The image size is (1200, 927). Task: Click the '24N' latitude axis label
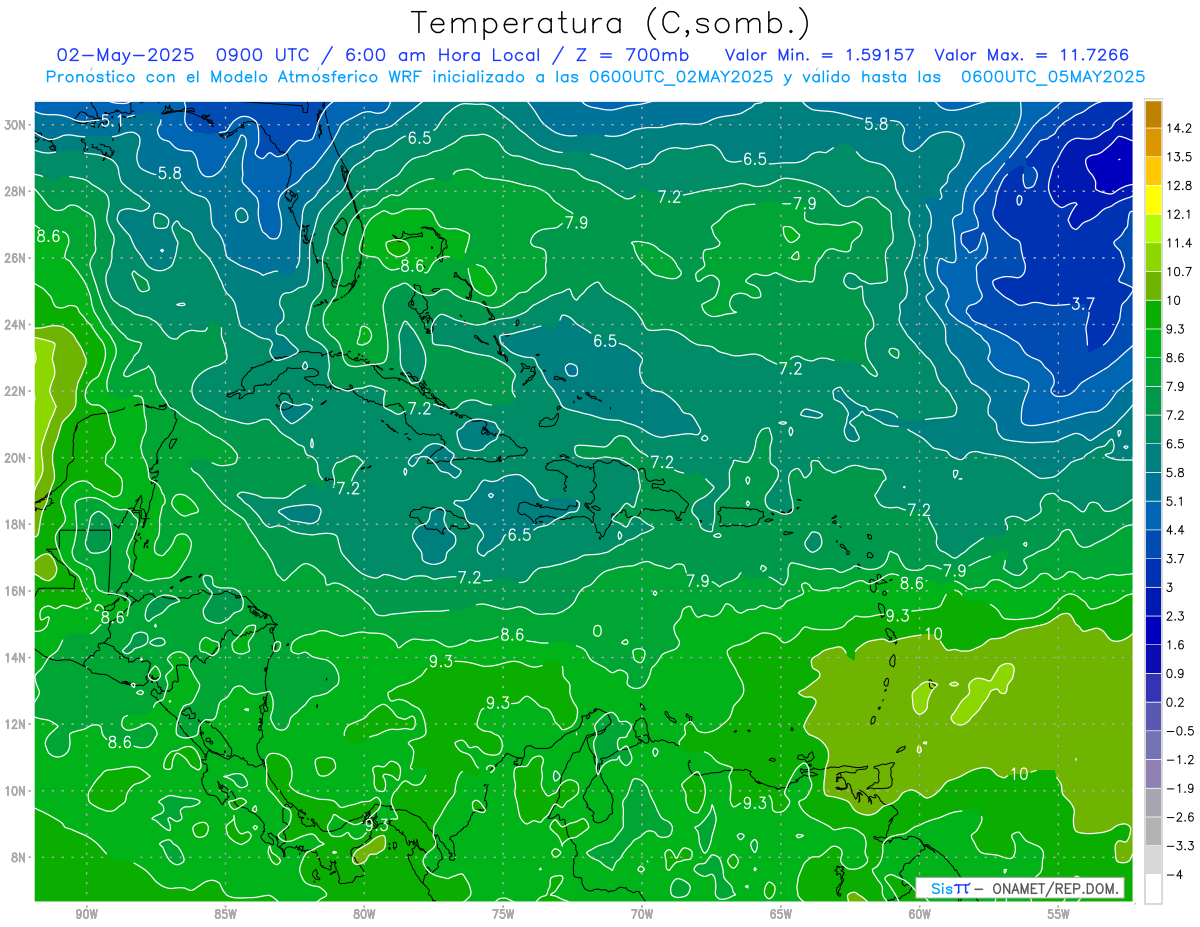tap(15, 324)
